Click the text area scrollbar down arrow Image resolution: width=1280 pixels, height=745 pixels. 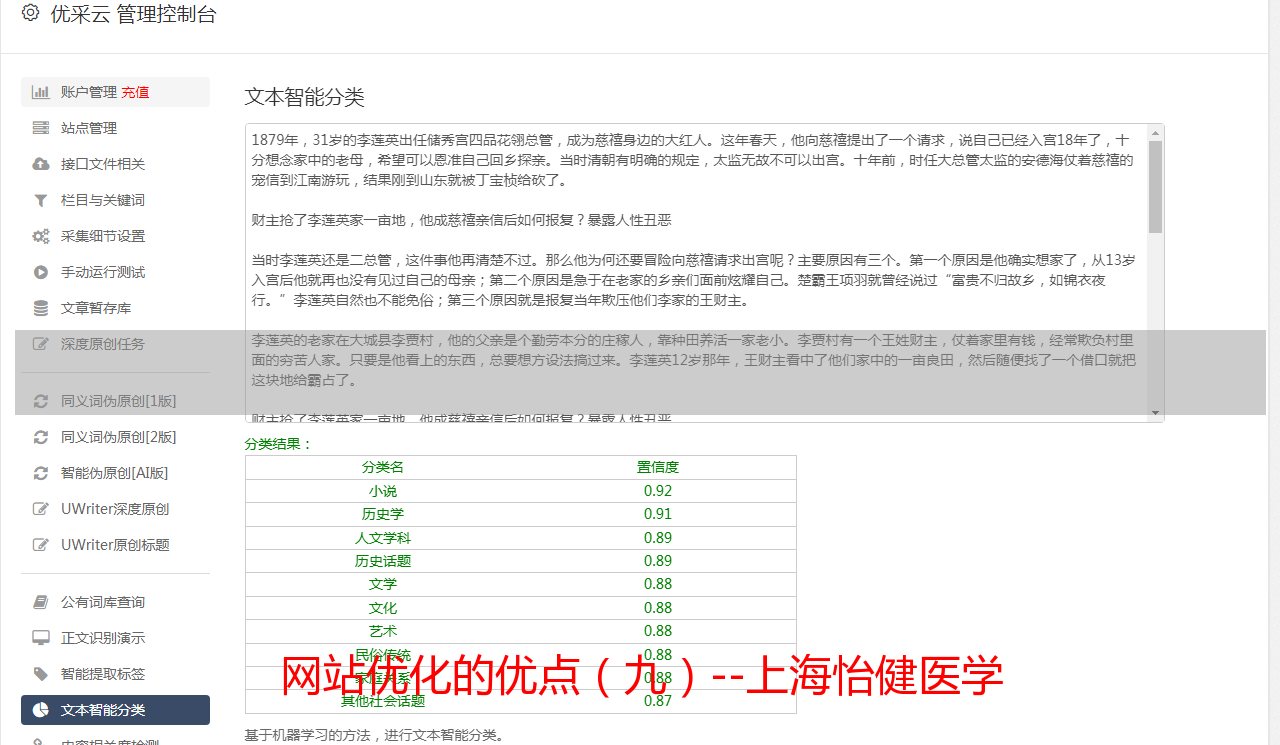pos(1156,413)
